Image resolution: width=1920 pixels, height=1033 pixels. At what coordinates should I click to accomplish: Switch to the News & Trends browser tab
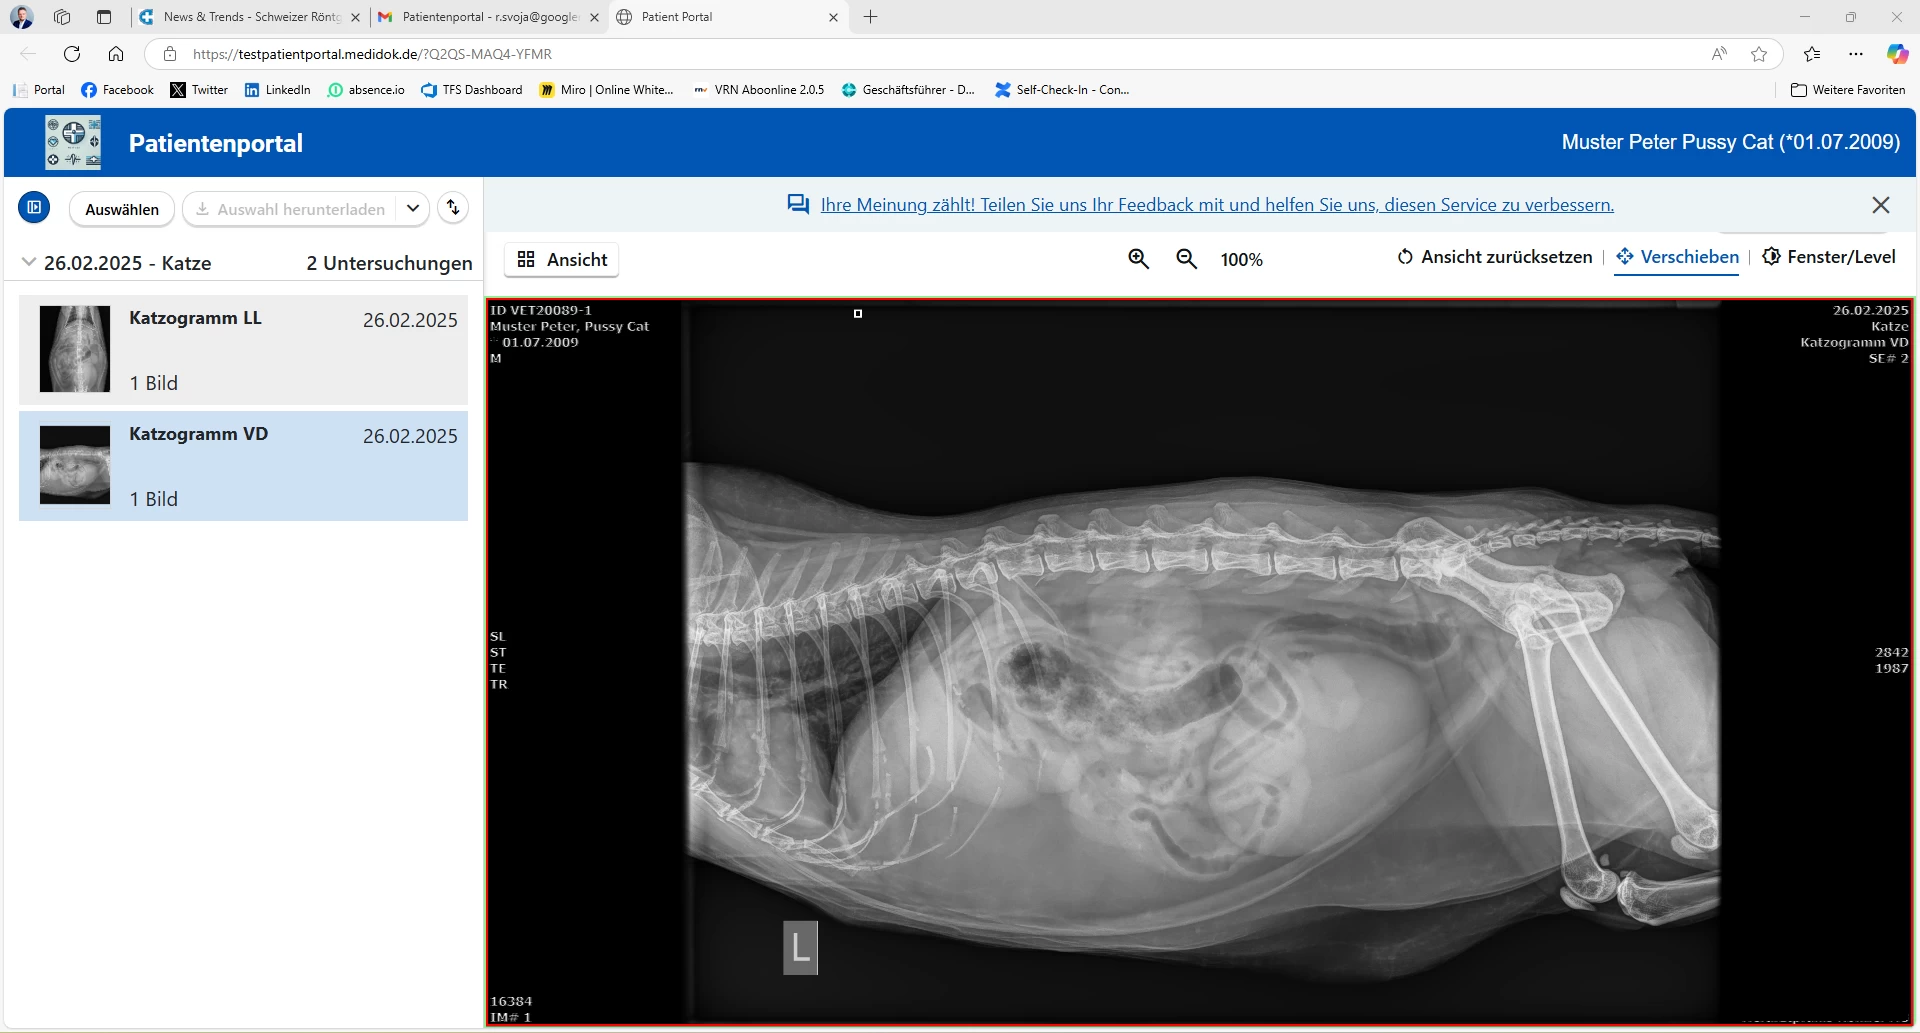(250, 17)
